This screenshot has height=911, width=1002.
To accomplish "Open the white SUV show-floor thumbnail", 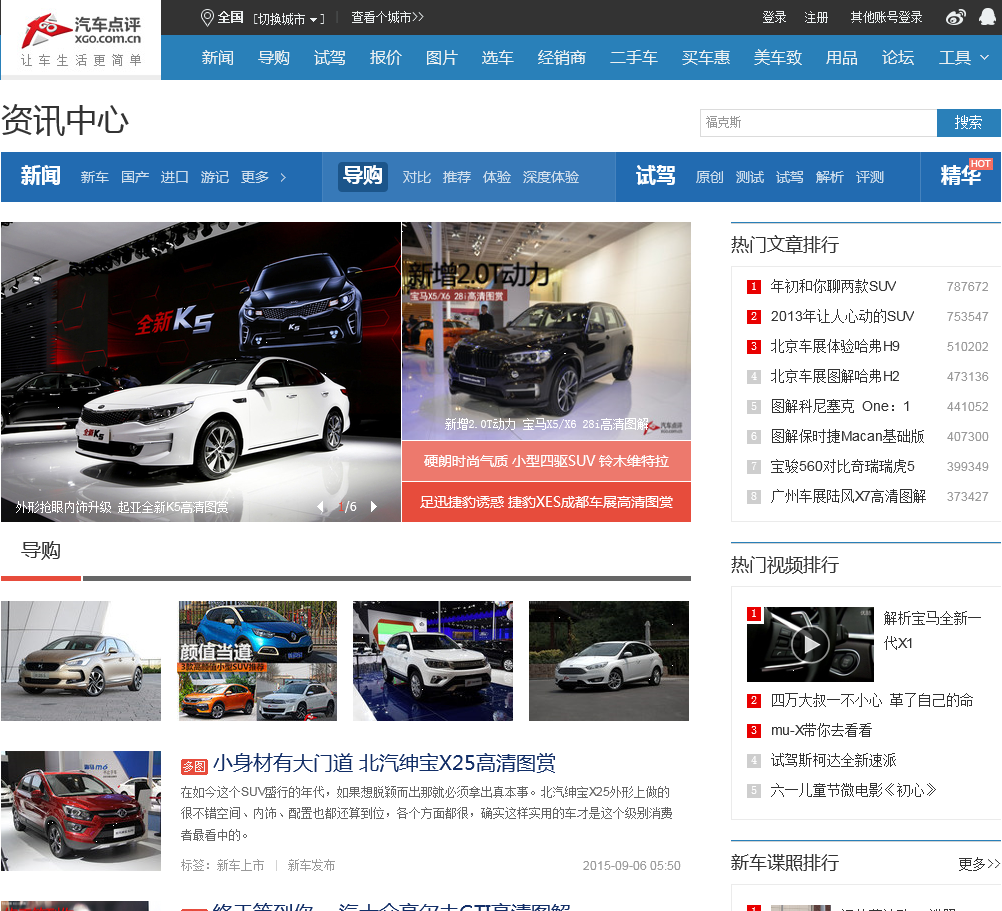I will point(433,661).
